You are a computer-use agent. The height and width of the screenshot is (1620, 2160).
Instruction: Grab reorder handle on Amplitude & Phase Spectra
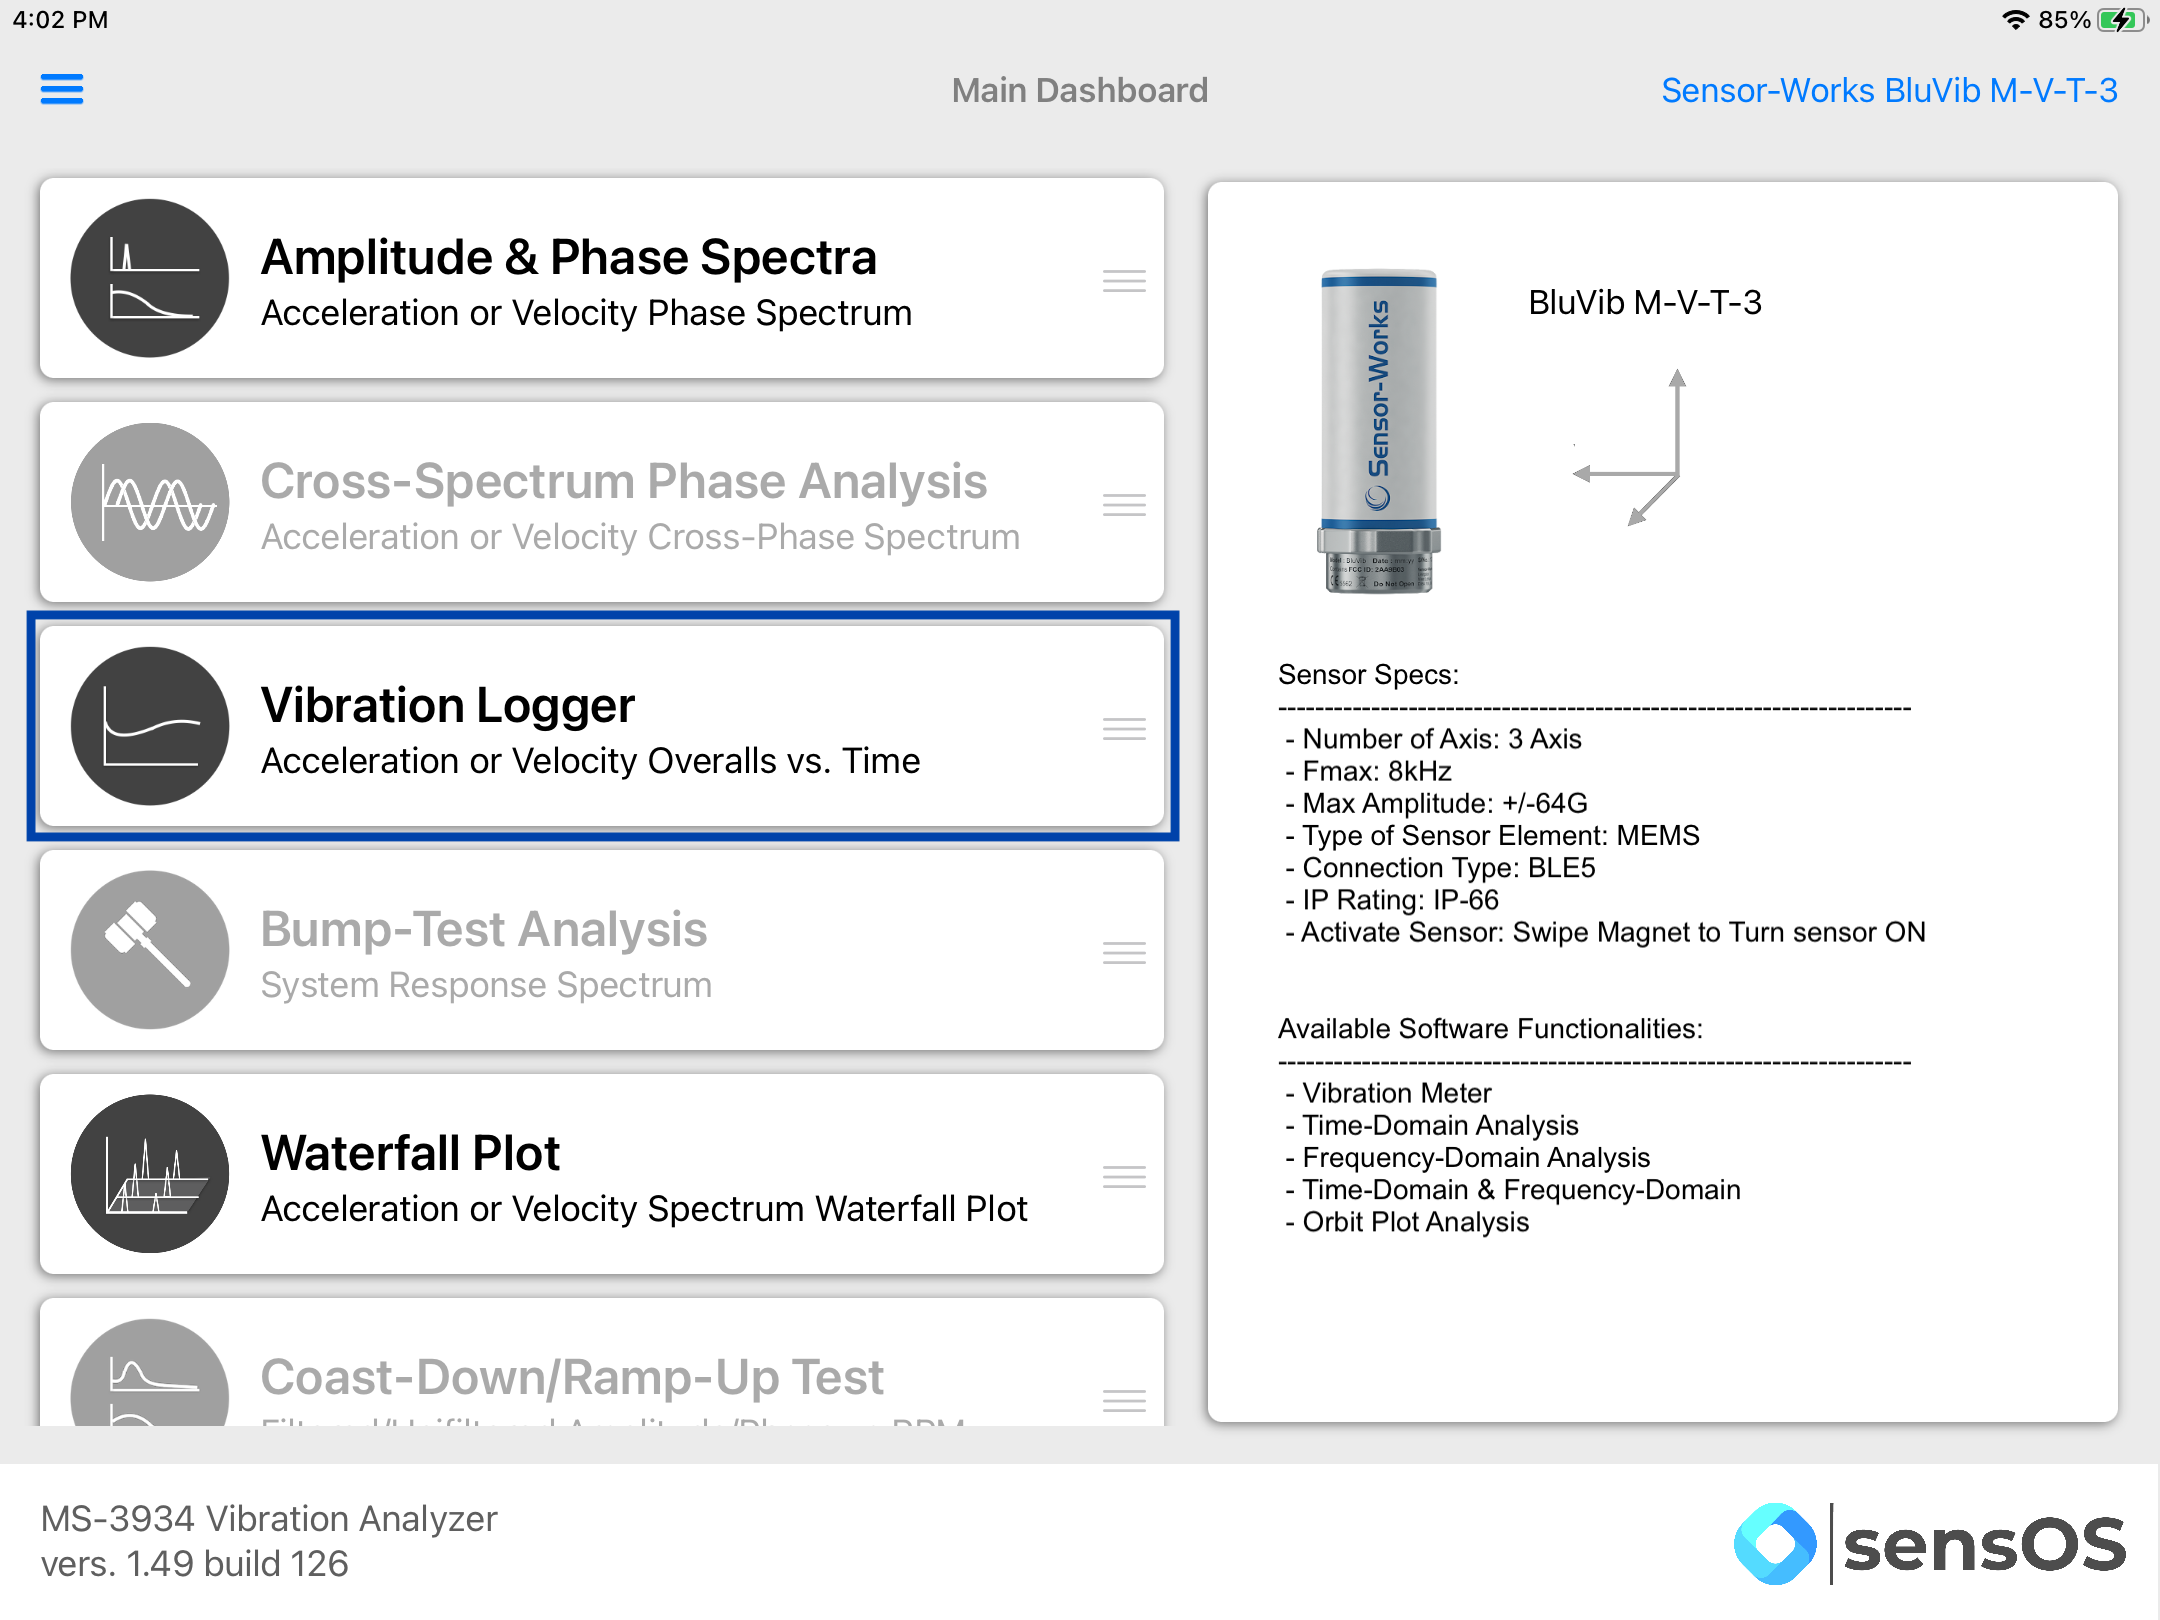click(x=1124, y=281)
